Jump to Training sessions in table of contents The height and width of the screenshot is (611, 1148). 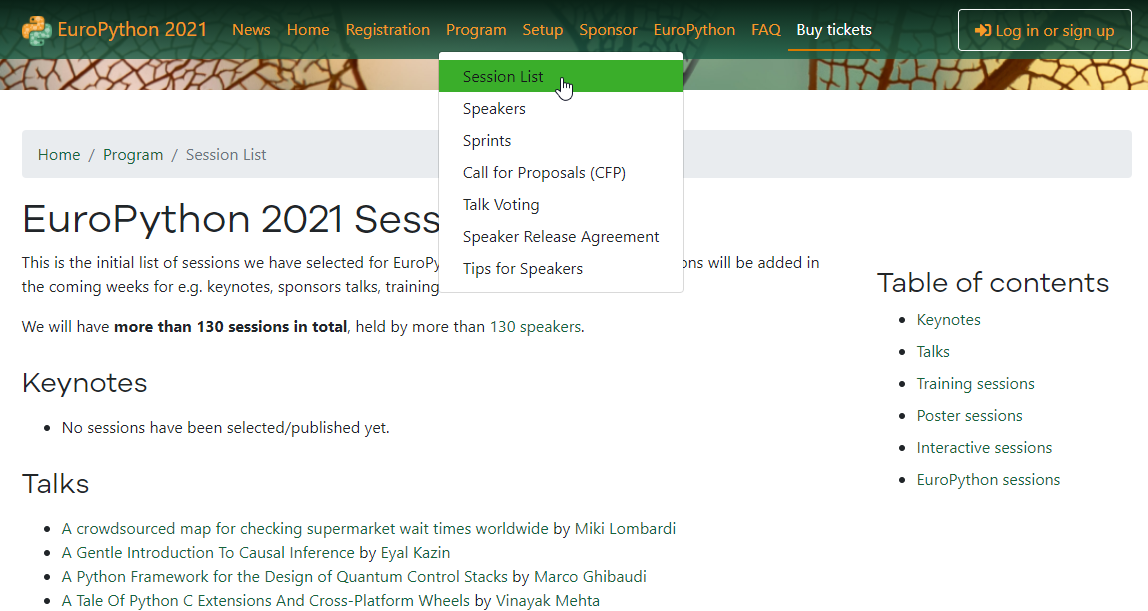pyautogui.click(x=975, y=384)
